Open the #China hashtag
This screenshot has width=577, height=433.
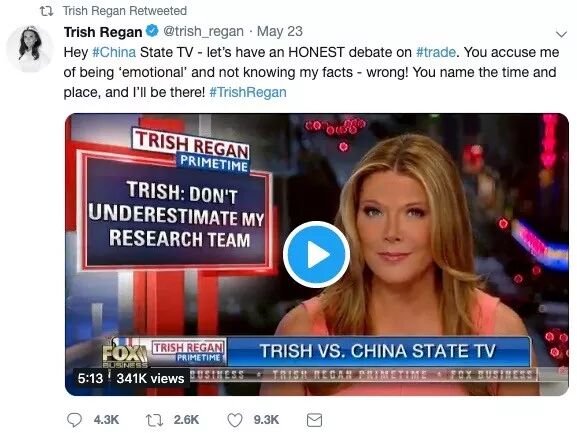[114, 52]
